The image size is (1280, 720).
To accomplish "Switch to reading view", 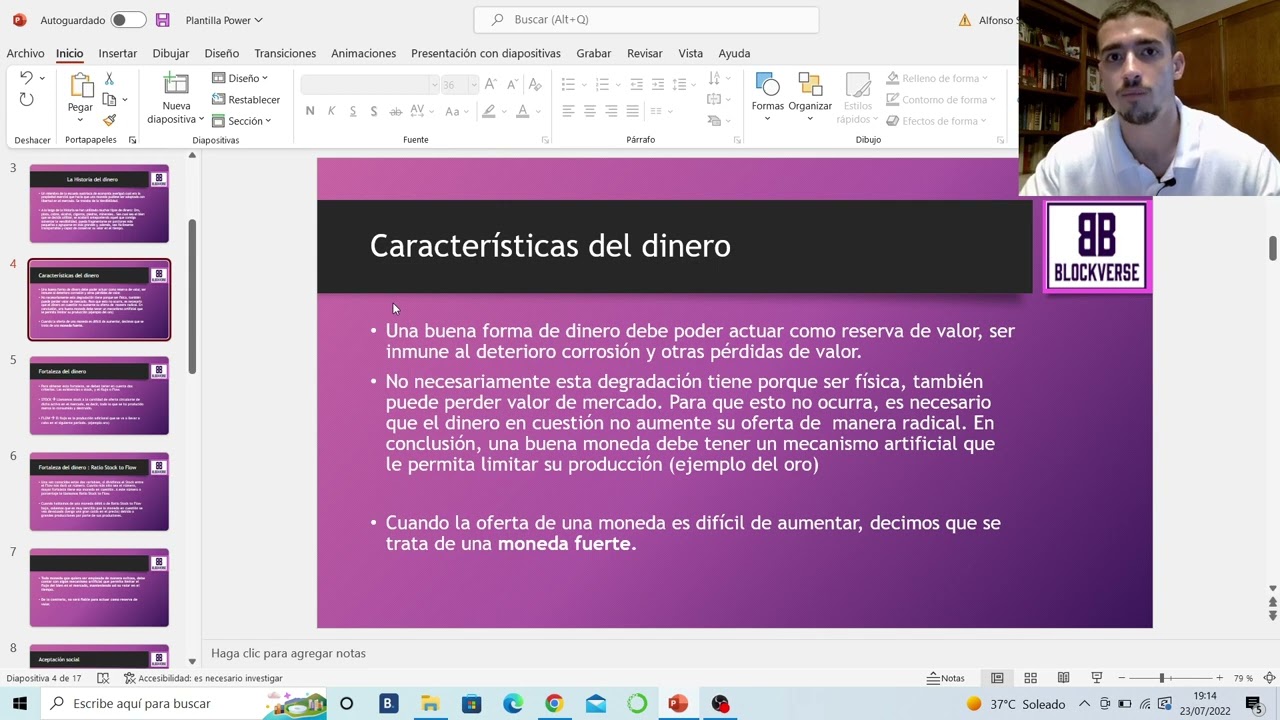I will coord(1063,678).
